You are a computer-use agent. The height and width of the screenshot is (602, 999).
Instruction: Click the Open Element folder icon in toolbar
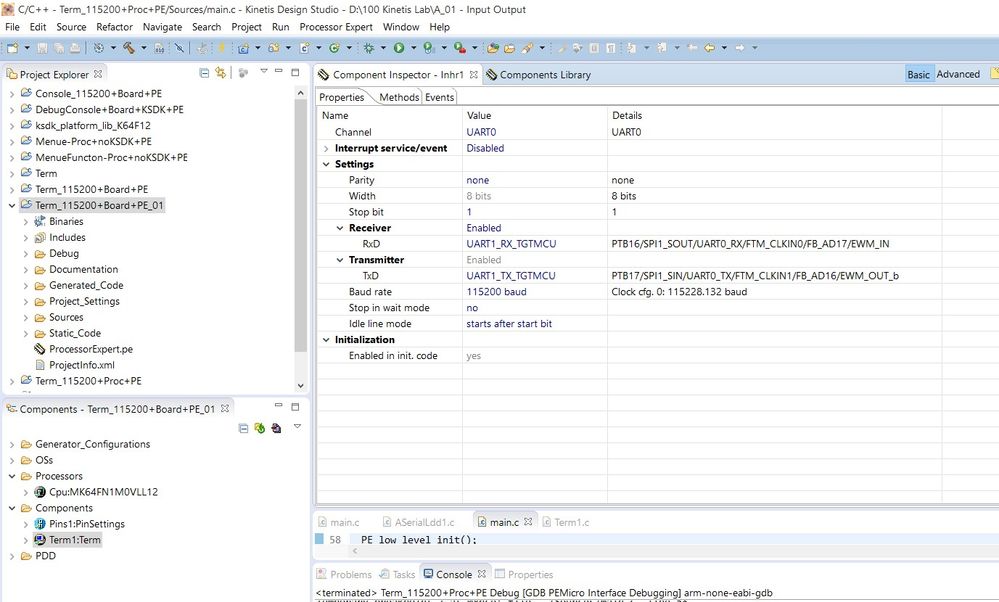pos(492,48)
